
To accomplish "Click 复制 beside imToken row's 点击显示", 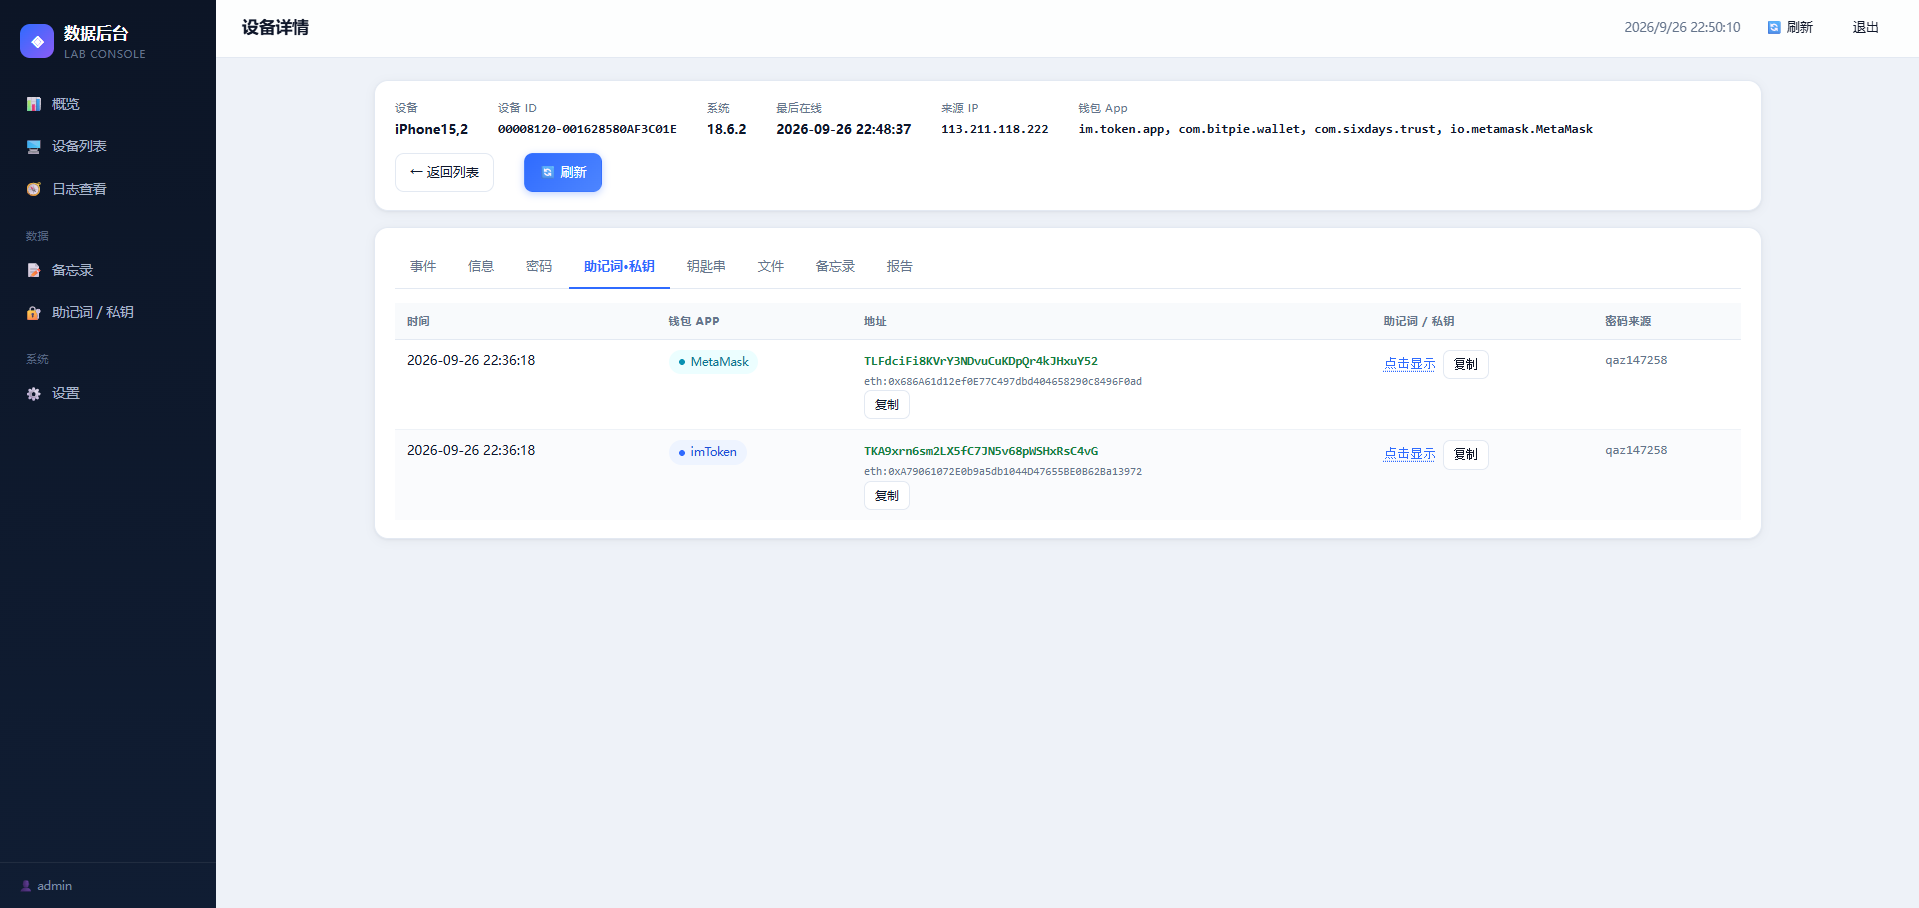I will (x=1466, y=454).
